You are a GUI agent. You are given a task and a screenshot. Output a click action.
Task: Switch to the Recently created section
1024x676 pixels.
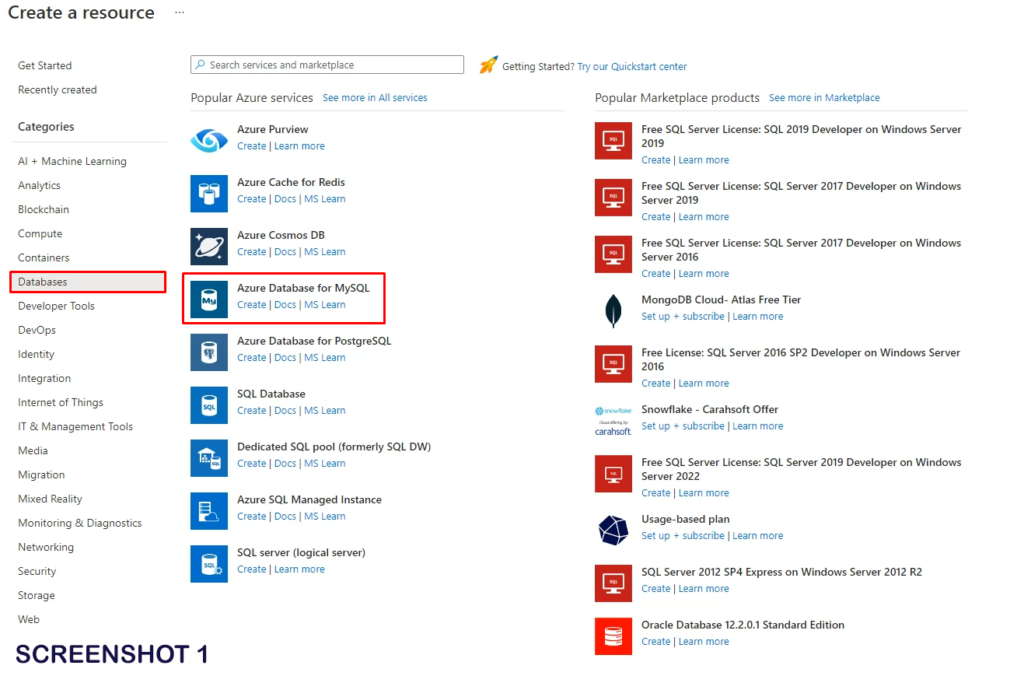point(57,90)
